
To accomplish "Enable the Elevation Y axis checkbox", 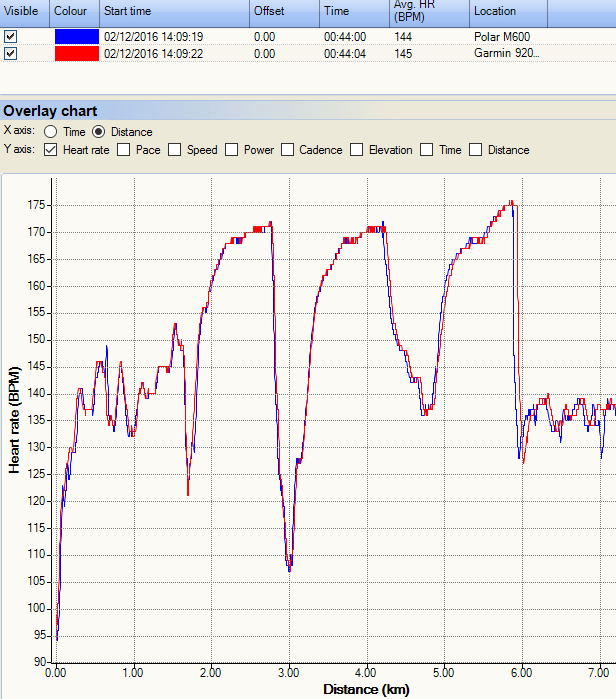I will (356, 150).
